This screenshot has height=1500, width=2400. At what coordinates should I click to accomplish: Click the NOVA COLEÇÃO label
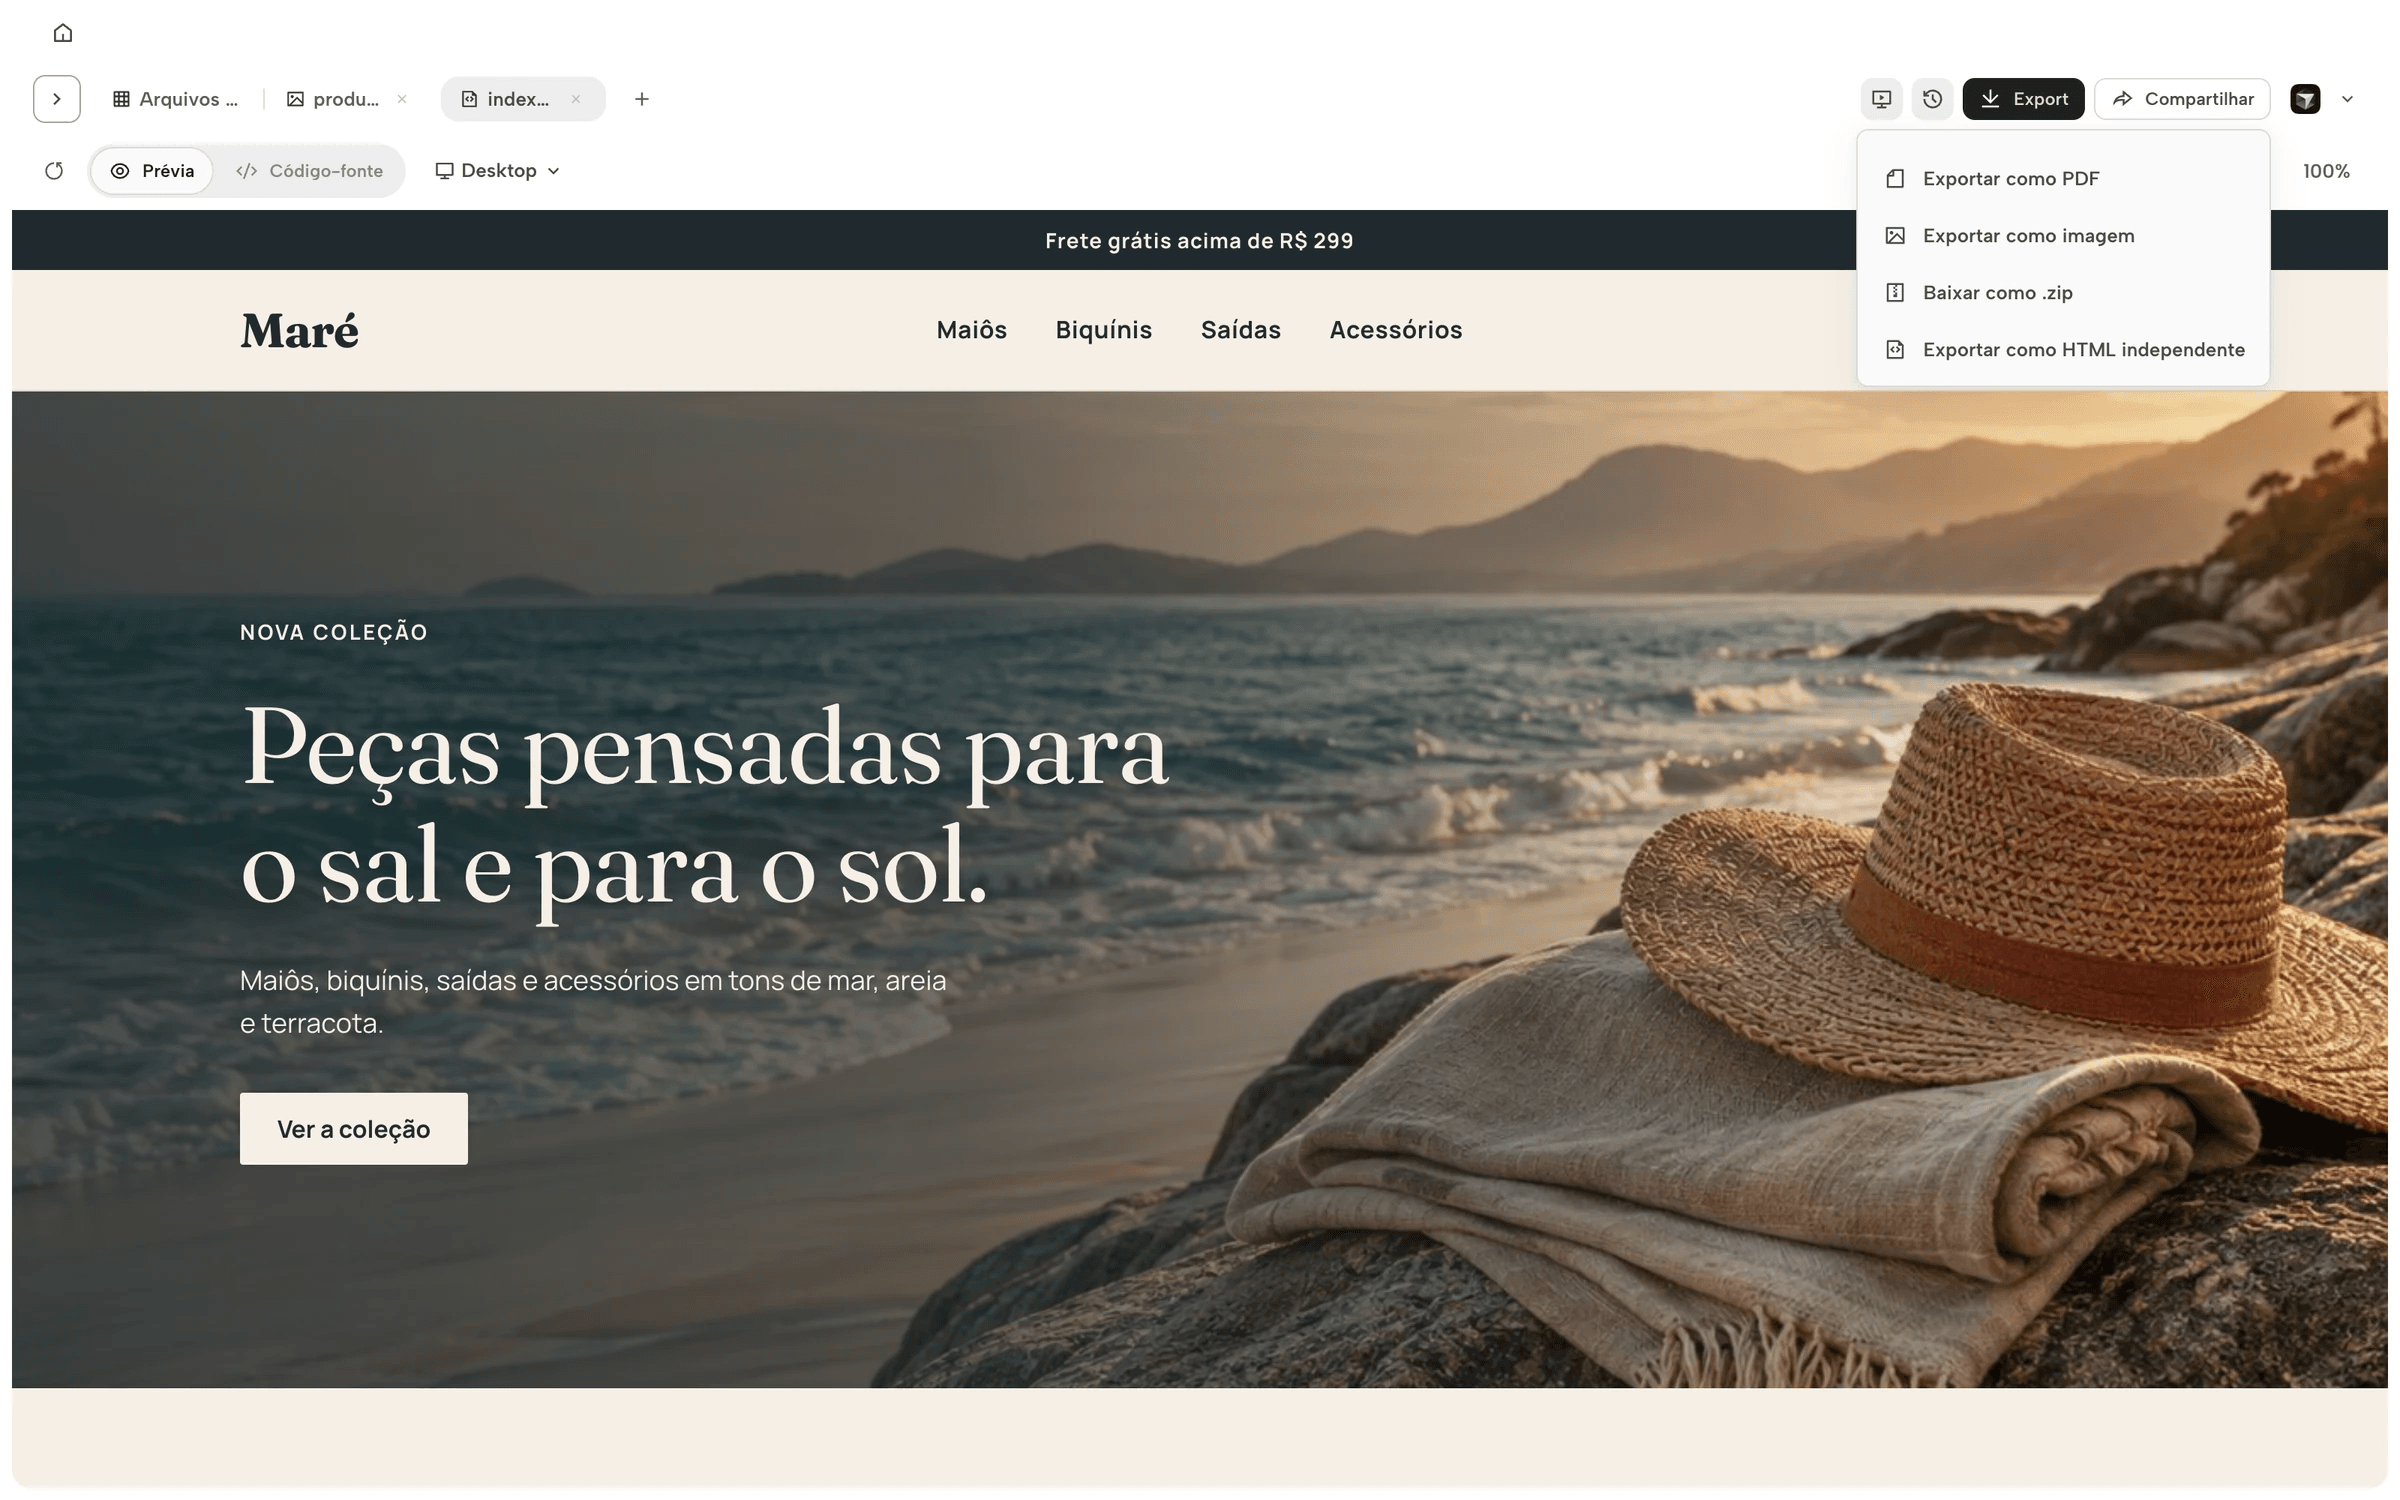[x=334, y=632]
